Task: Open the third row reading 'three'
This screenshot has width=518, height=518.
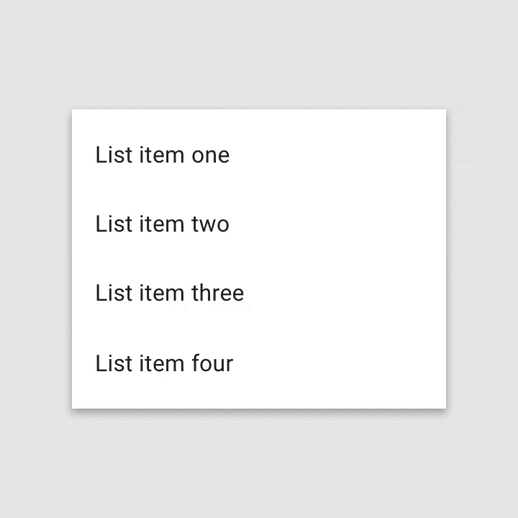Action: click(259, 293)
